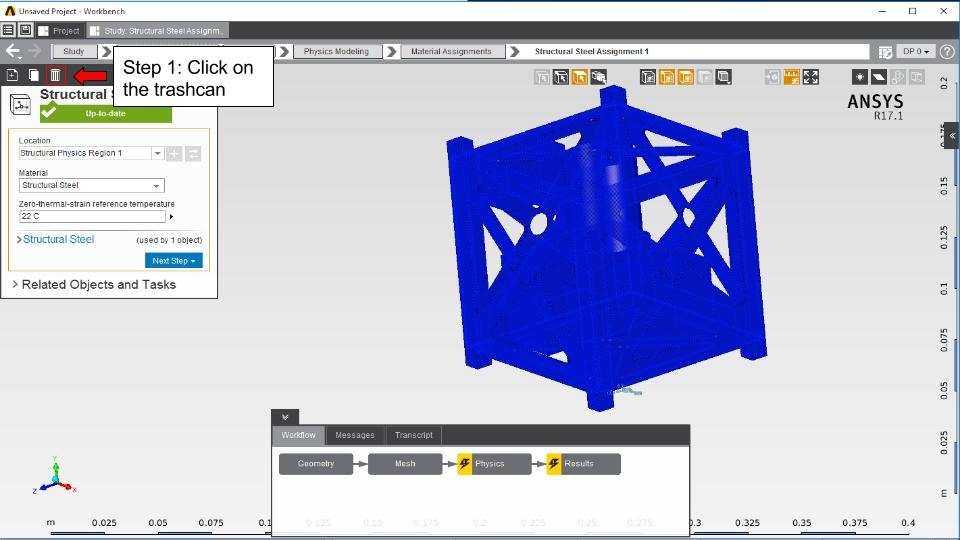
Task: Select the Study: Structural Steel Assignment tab
Action: tap(157, 31)
